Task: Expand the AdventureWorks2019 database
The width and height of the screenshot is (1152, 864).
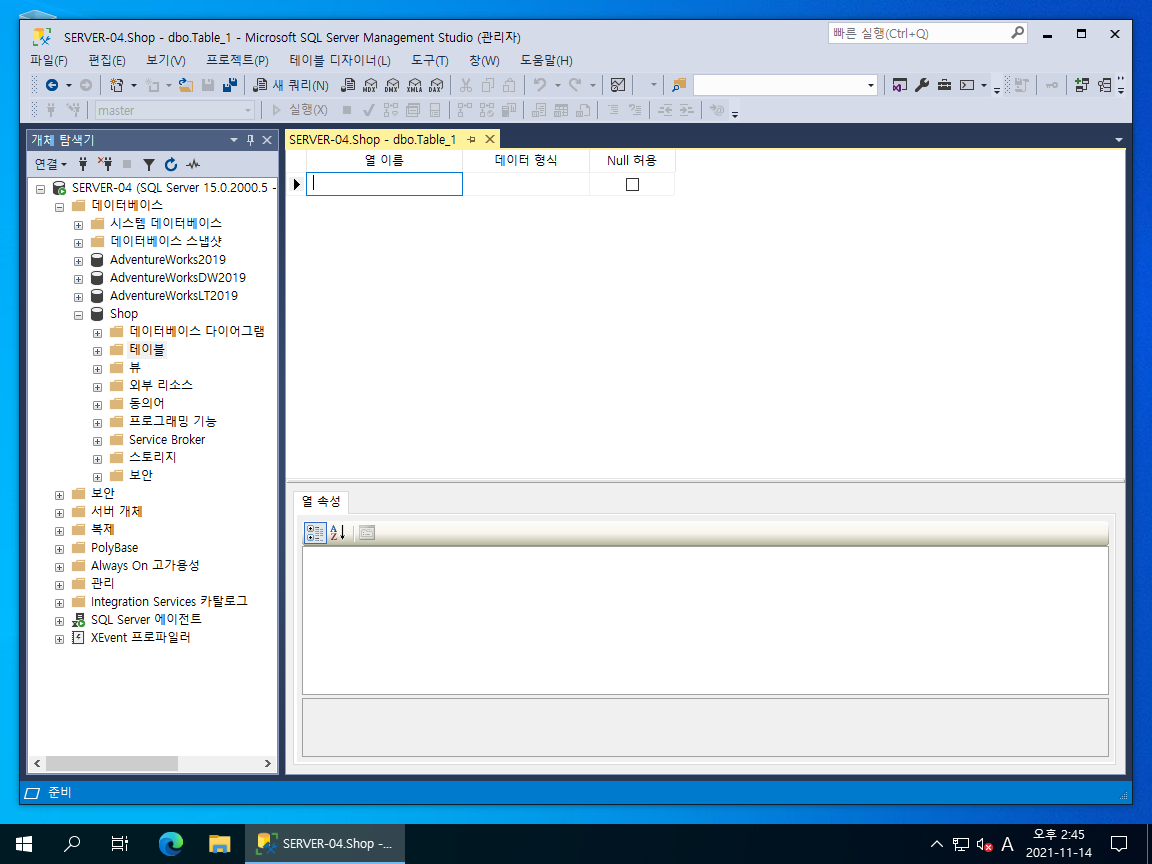Action: [79, 261]
